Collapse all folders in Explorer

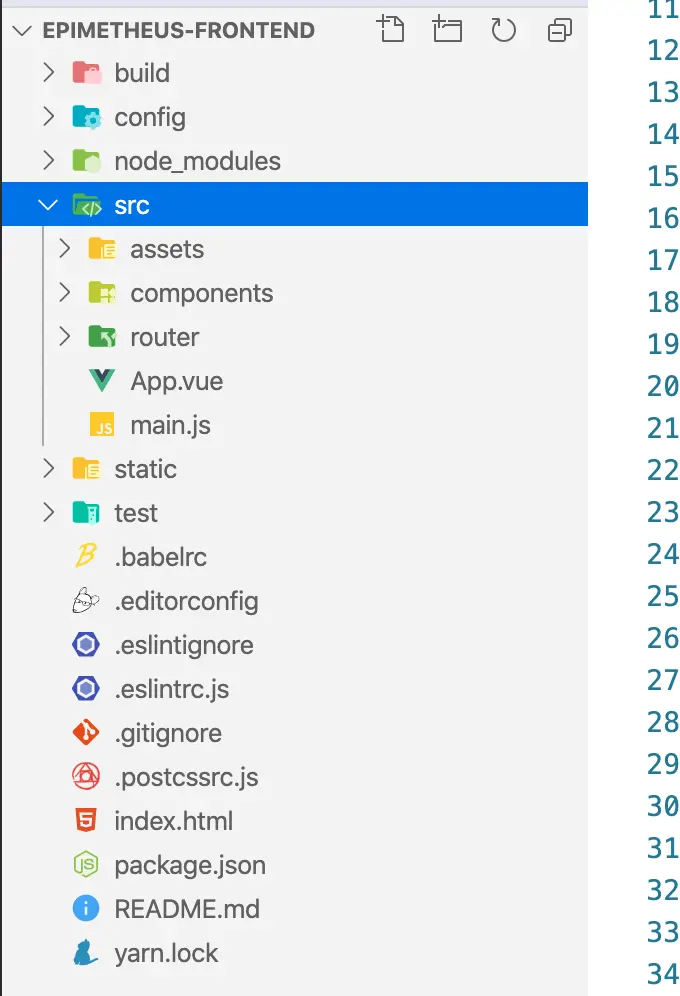(559, 30)
